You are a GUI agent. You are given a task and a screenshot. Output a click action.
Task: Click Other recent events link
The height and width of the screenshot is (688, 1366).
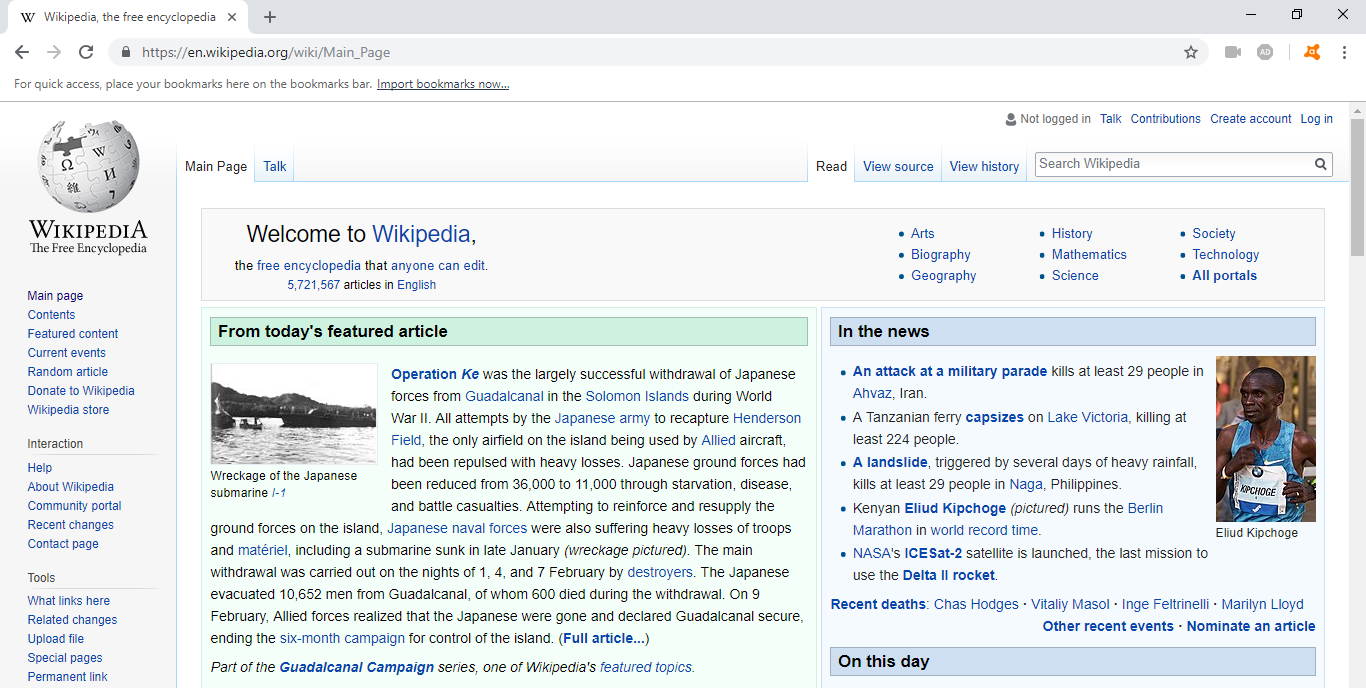1108,626
